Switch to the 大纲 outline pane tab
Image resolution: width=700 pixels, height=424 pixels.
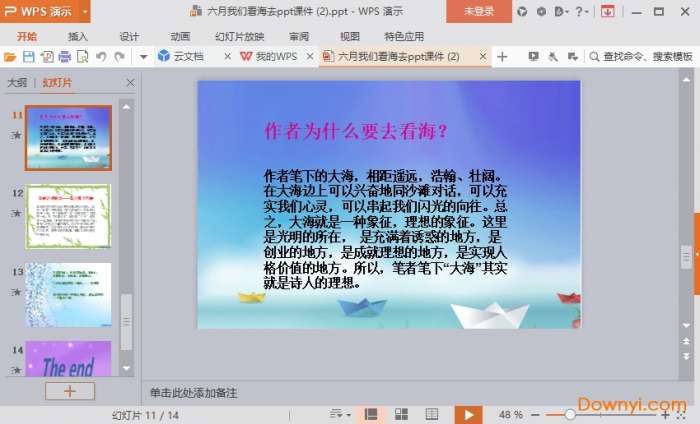(17, 83)
